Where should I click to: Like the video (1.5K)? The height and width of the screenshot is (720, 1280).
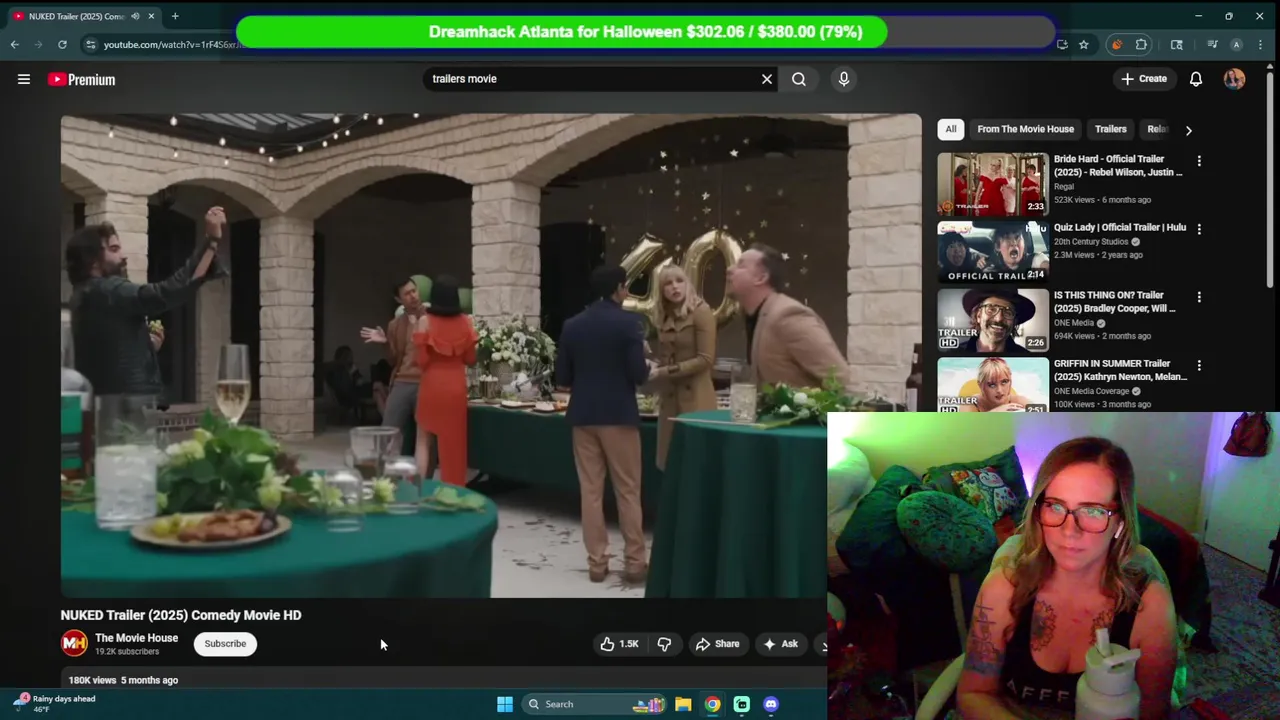[x=619, y=644]
